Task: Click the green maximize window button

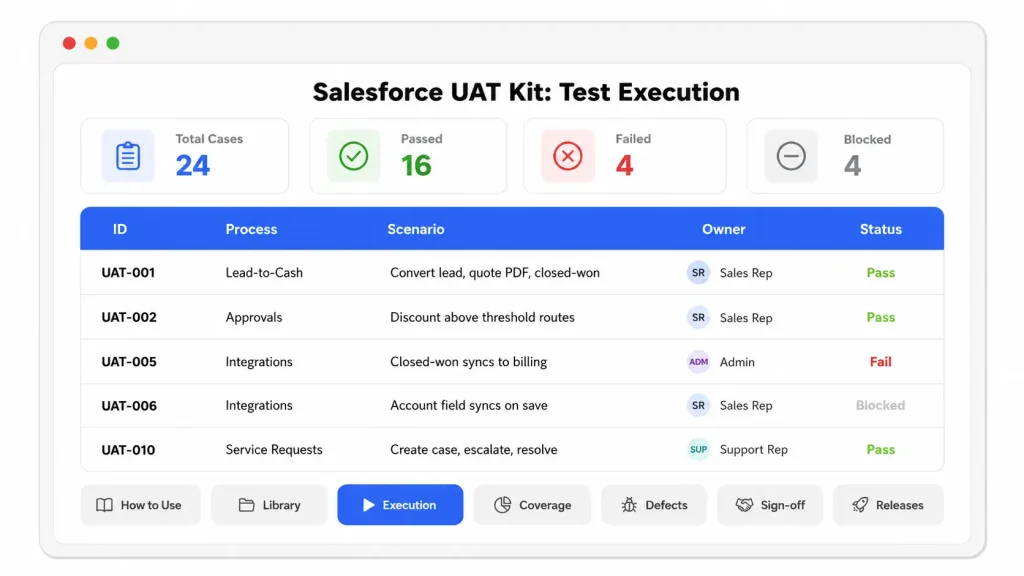Action: pyautogui.click(x=113, y=43)
